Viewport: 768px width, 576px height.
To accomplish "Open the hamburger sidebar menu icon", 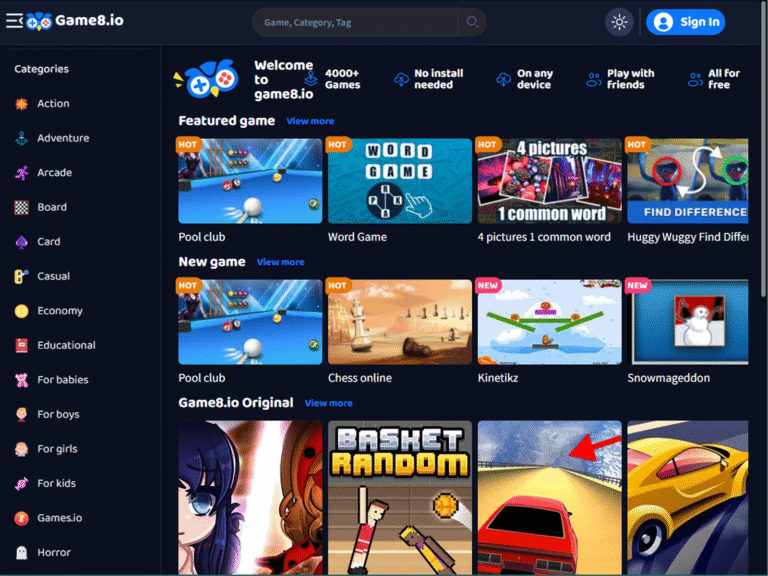I will tap(14, 21).
